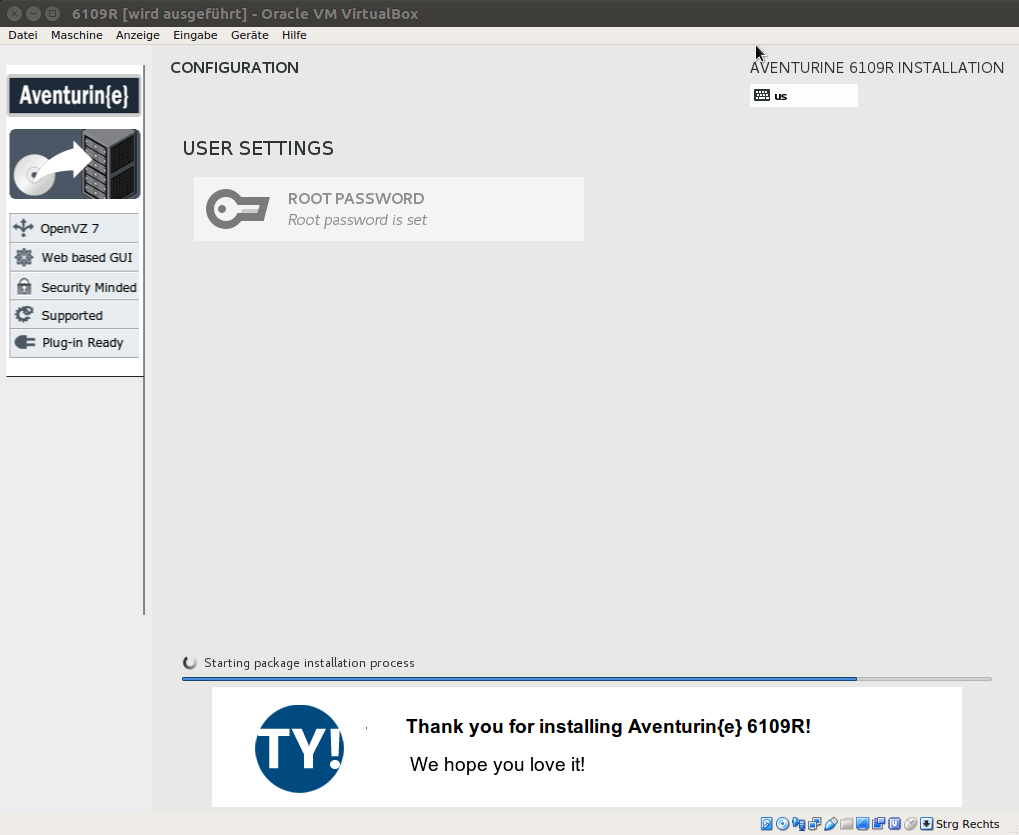1019x835 pixels.
Task: Minimize the VirtualBox window
Action: pyautogui.click(x=34, y=13)
